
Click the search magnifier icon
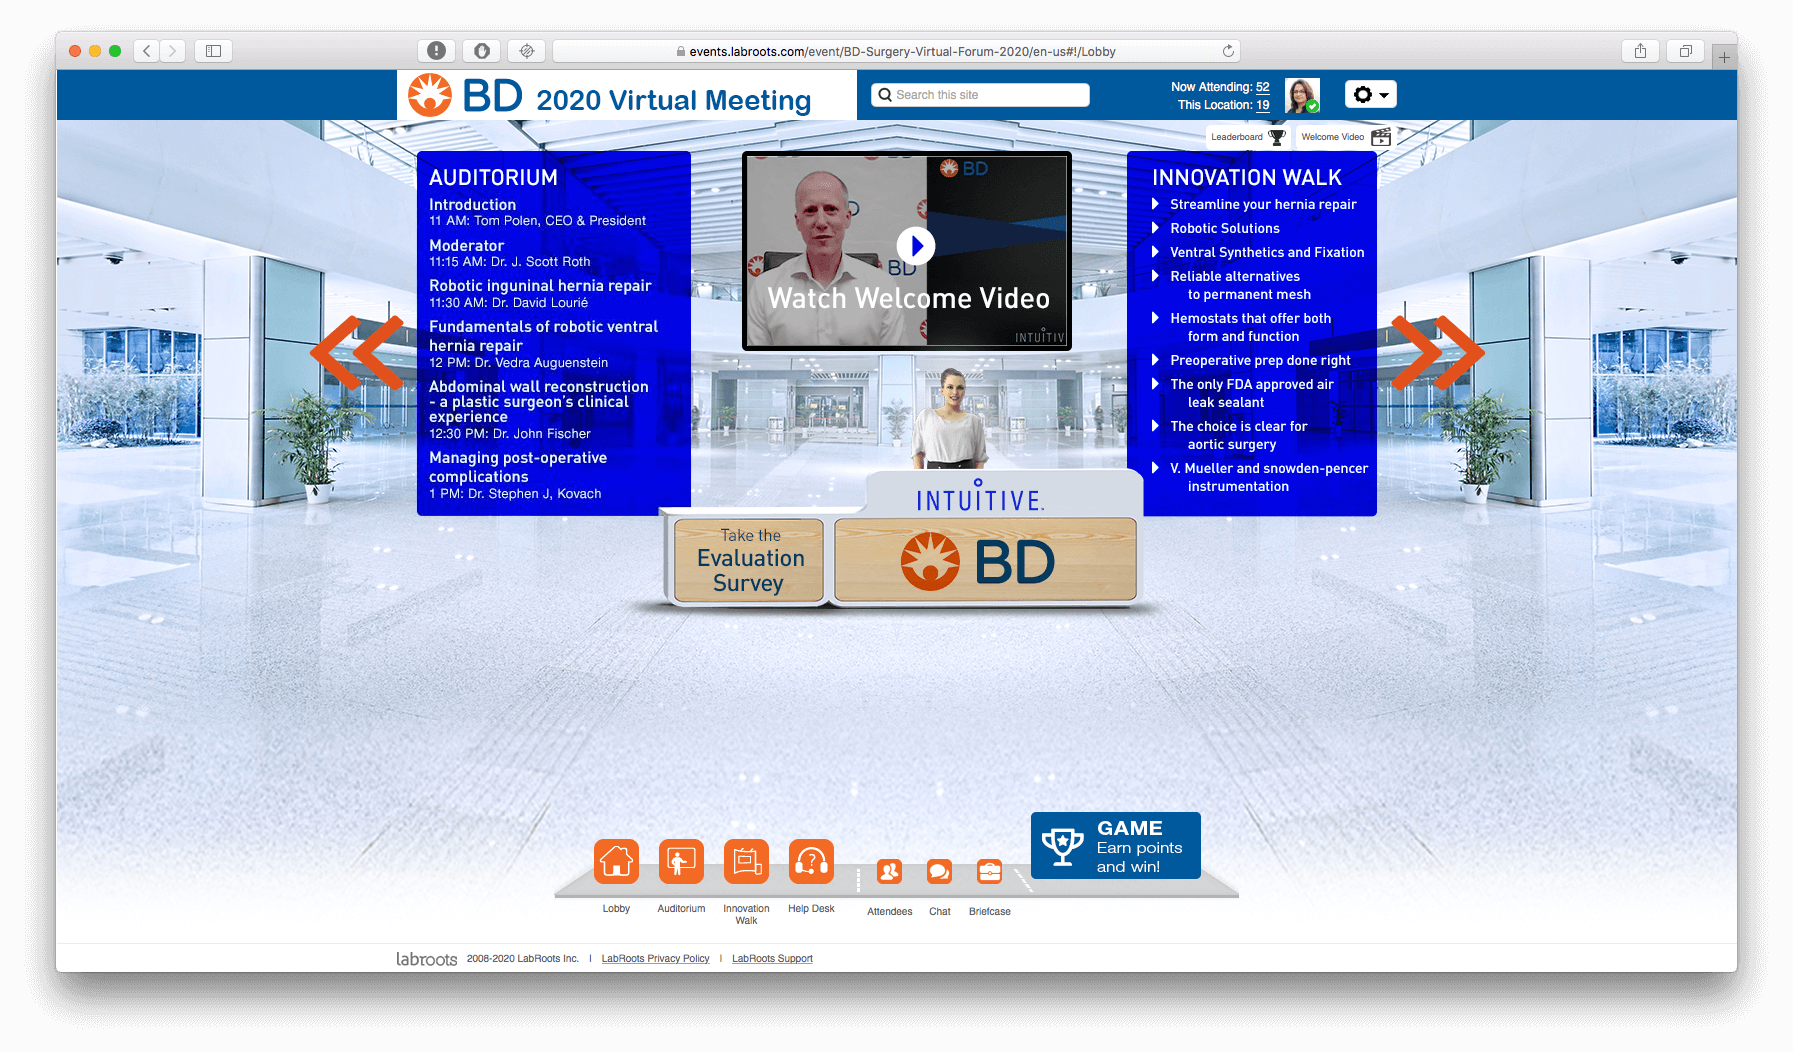[885, 95]
